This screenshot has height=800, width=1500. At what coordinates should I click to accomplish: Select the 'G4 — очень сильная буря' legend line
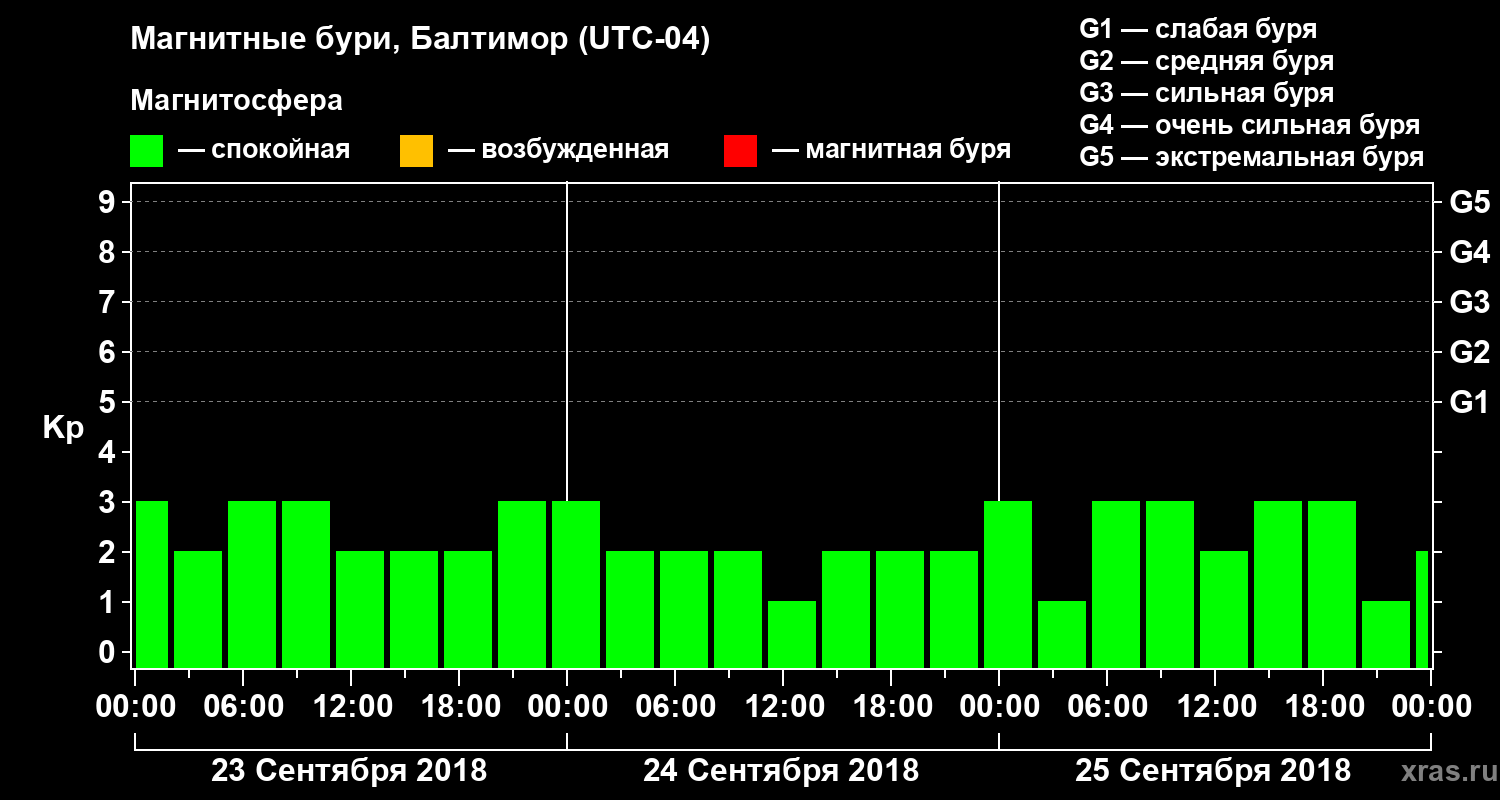tap(1250, 125)
